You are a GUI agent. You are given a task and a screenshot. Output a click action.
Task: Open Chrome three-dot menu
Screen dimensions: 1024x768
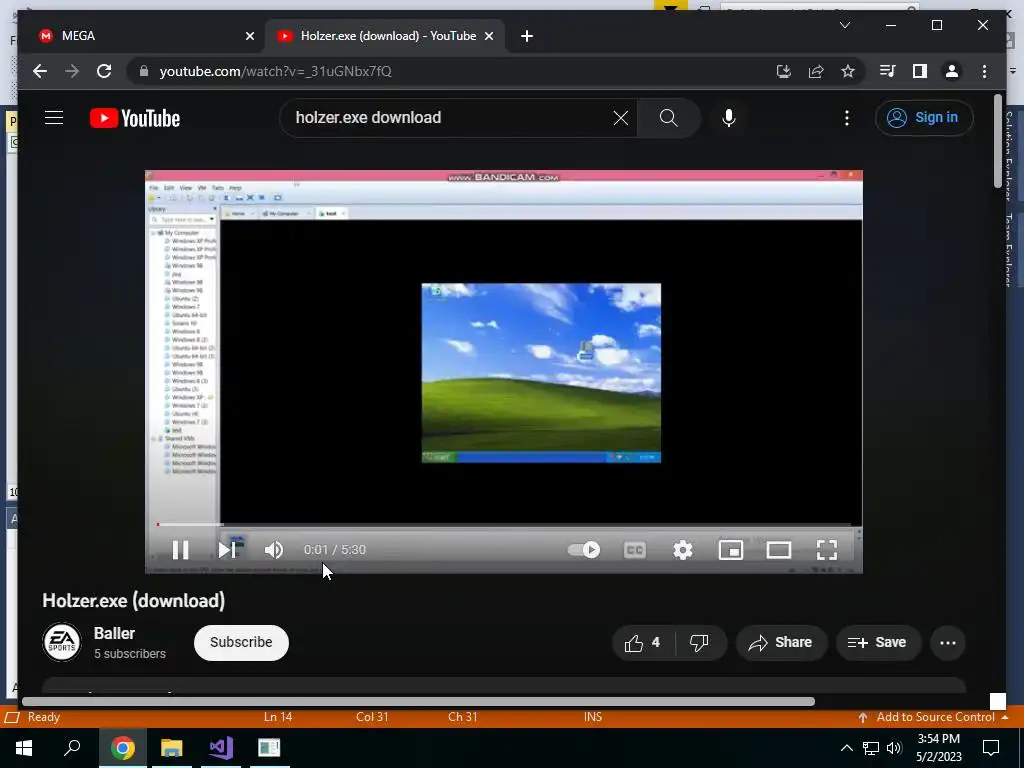click(x=984, y=71)
